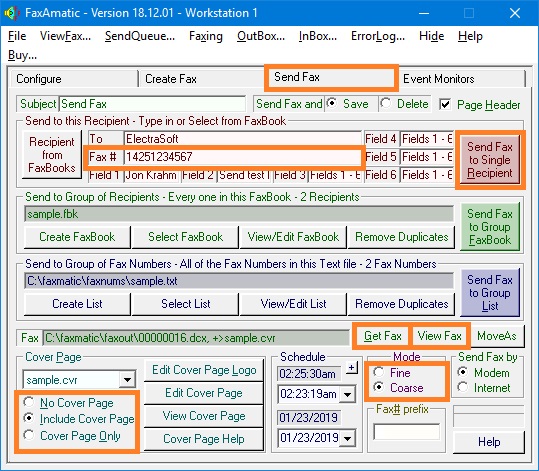Image resolution: width=539 pixels, height=471 pixels.
Task: Click Send Fax to Group FaxBook button
Action: [x=490, y=227]
